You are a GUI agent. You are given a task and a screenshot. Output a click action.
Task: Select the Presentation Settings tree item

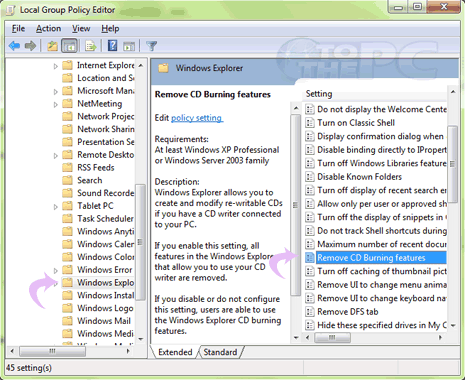click(x=105, y=142)
